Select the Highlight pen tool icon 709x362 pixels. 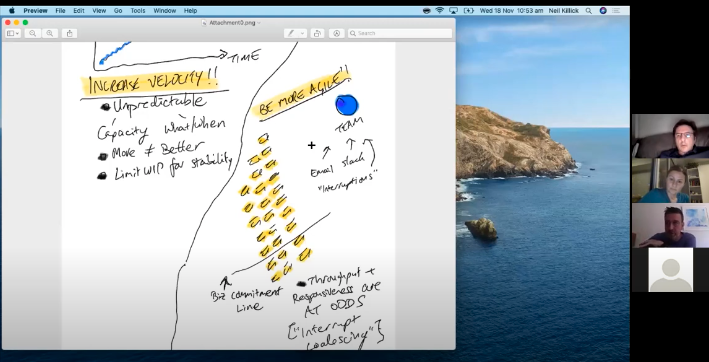[x=291, y=33]
